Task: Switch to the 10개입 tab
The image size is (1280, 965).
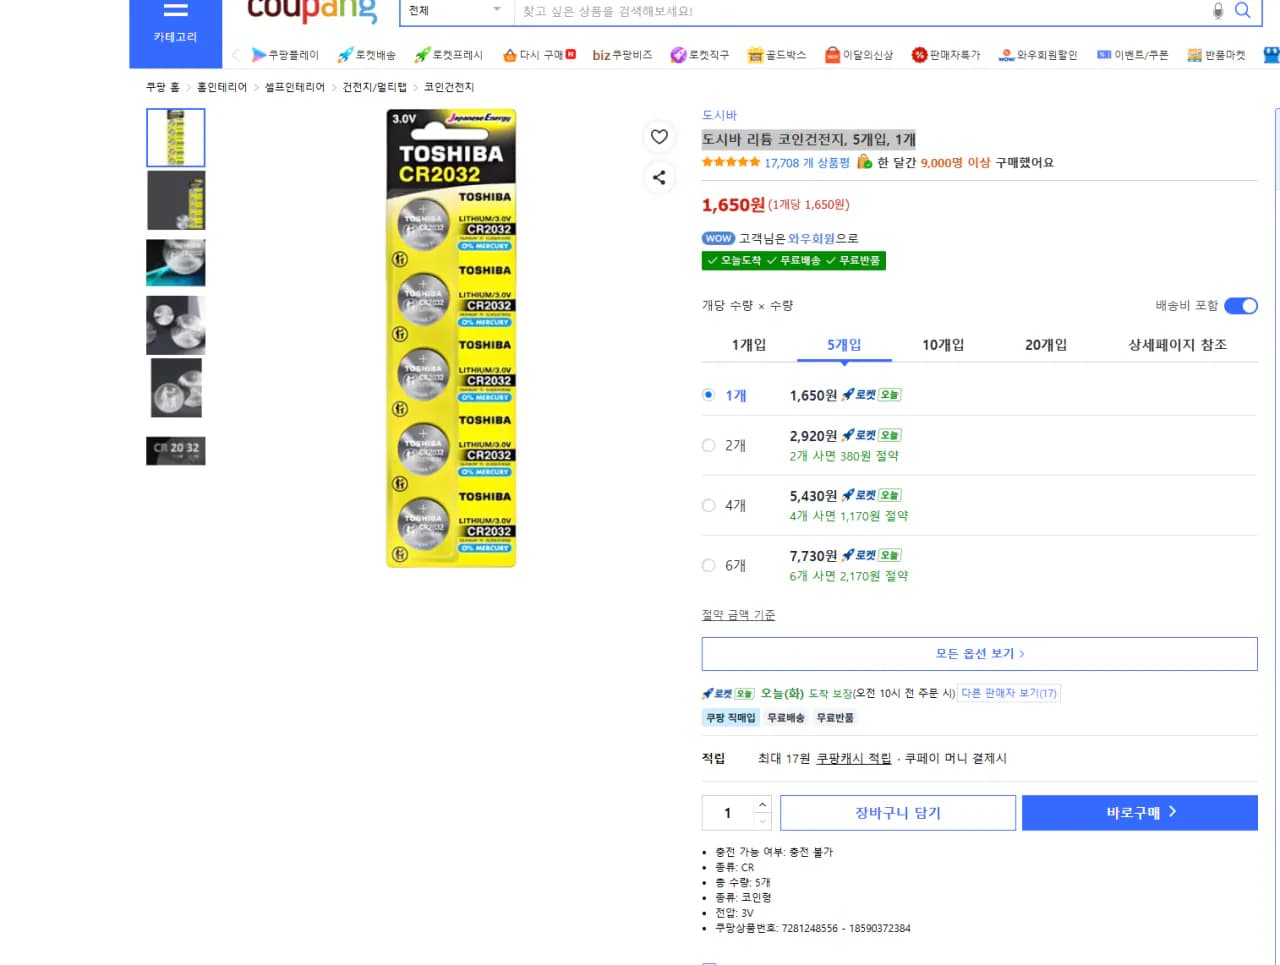Action: click(x=943, y=345)
